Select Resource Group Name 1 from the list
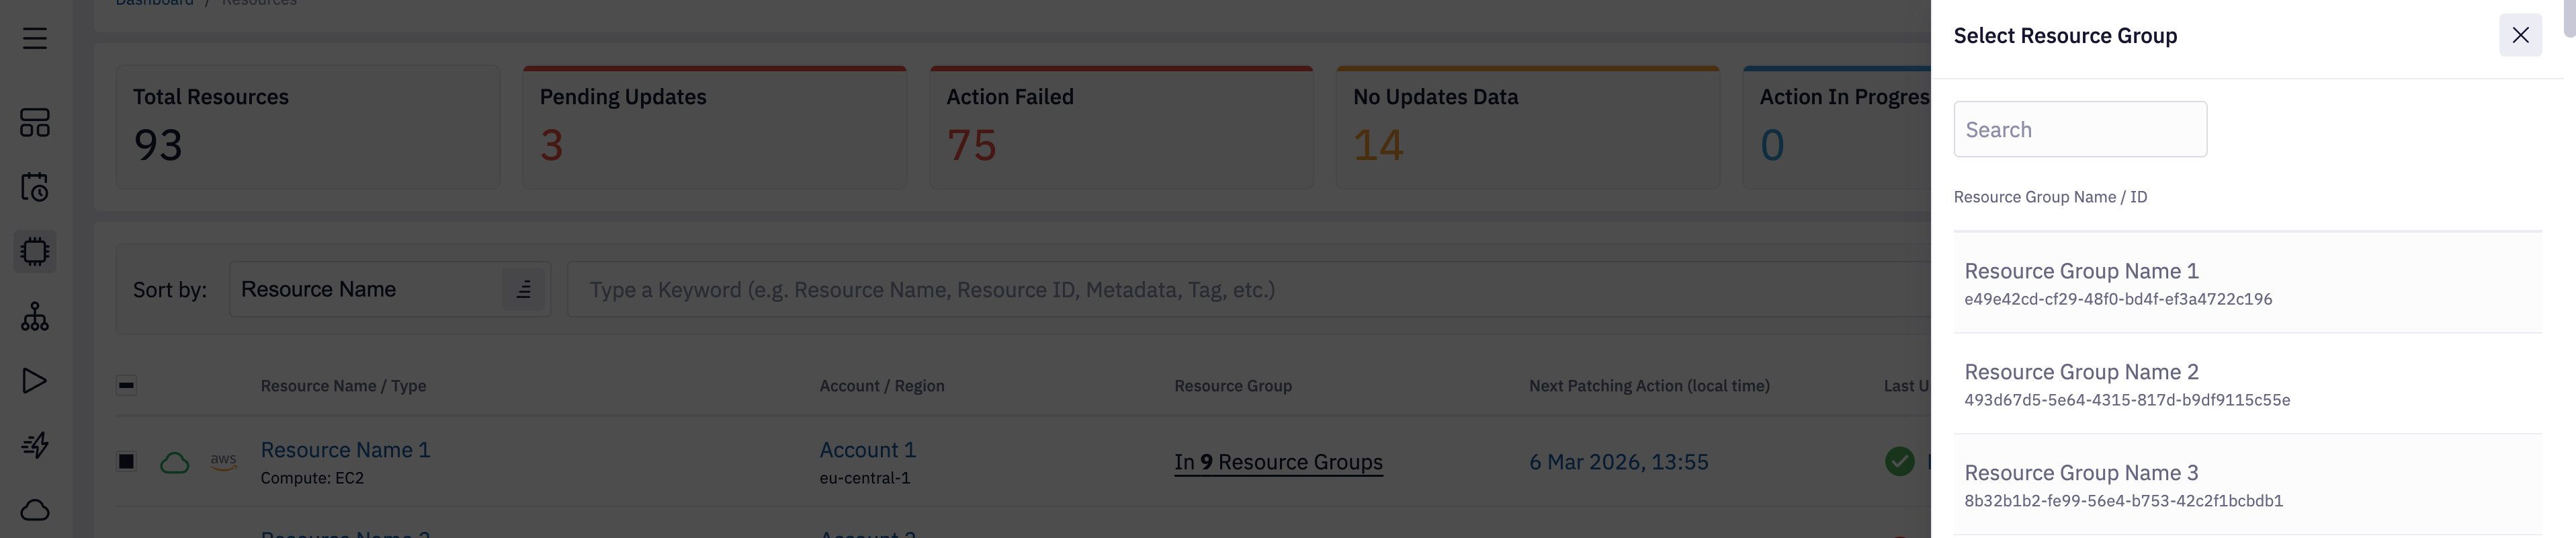The image size is (2576, 538). coord(2246,283)
